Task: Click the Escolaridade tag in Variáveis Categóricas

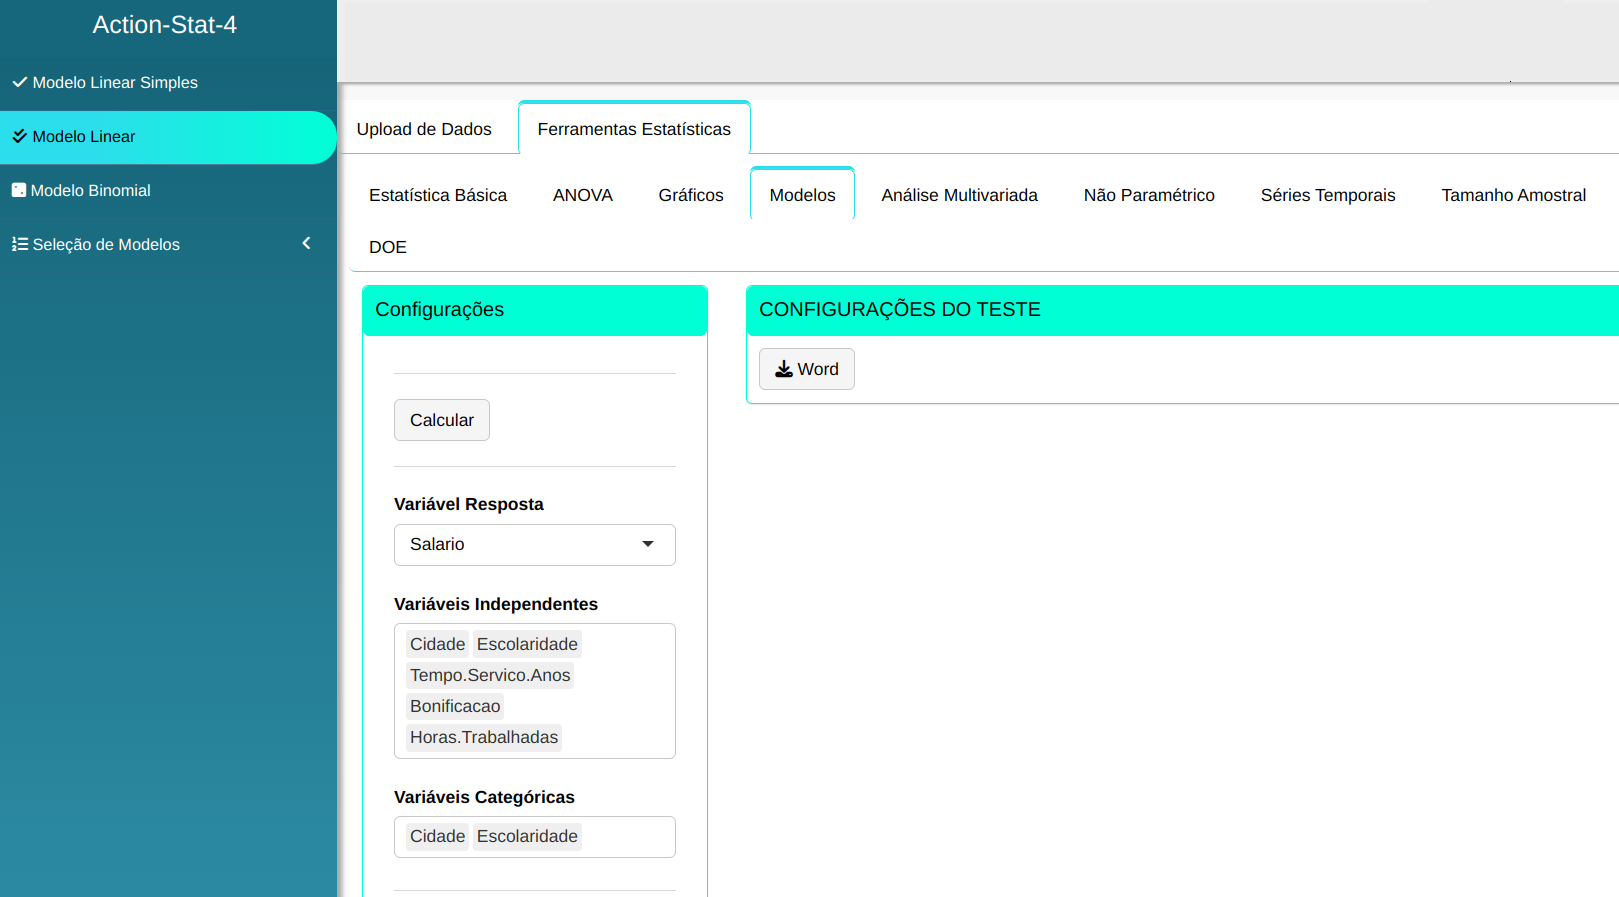Action: [527, 836]
